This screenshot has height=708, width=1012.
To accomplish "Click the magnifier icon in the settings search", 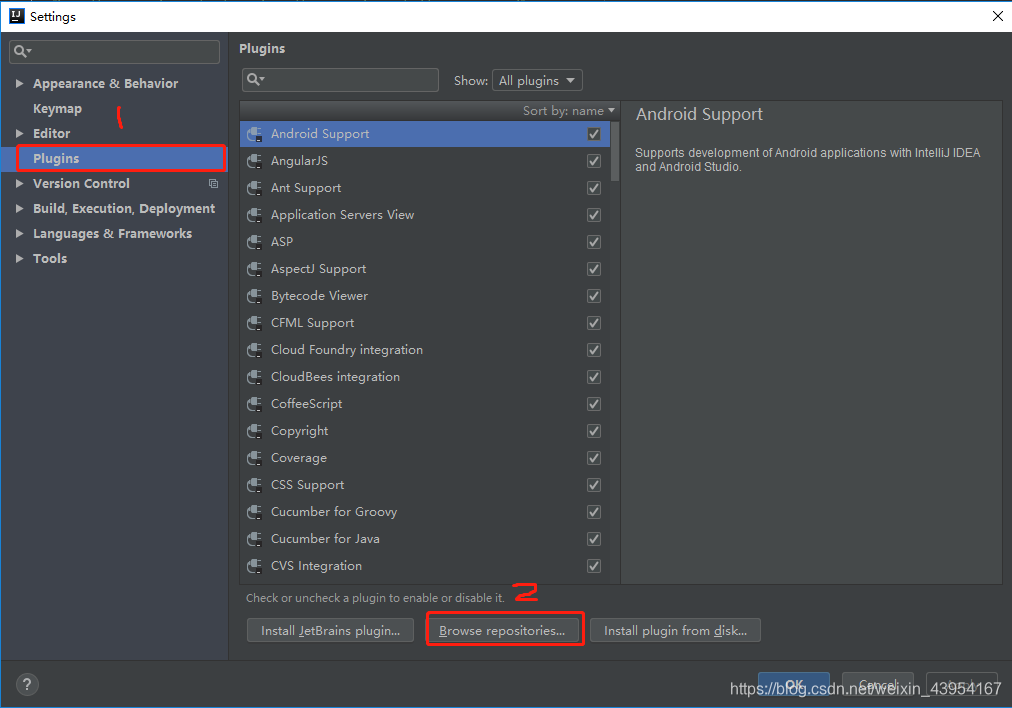I will pyautogui.click(x=22, y=51).
